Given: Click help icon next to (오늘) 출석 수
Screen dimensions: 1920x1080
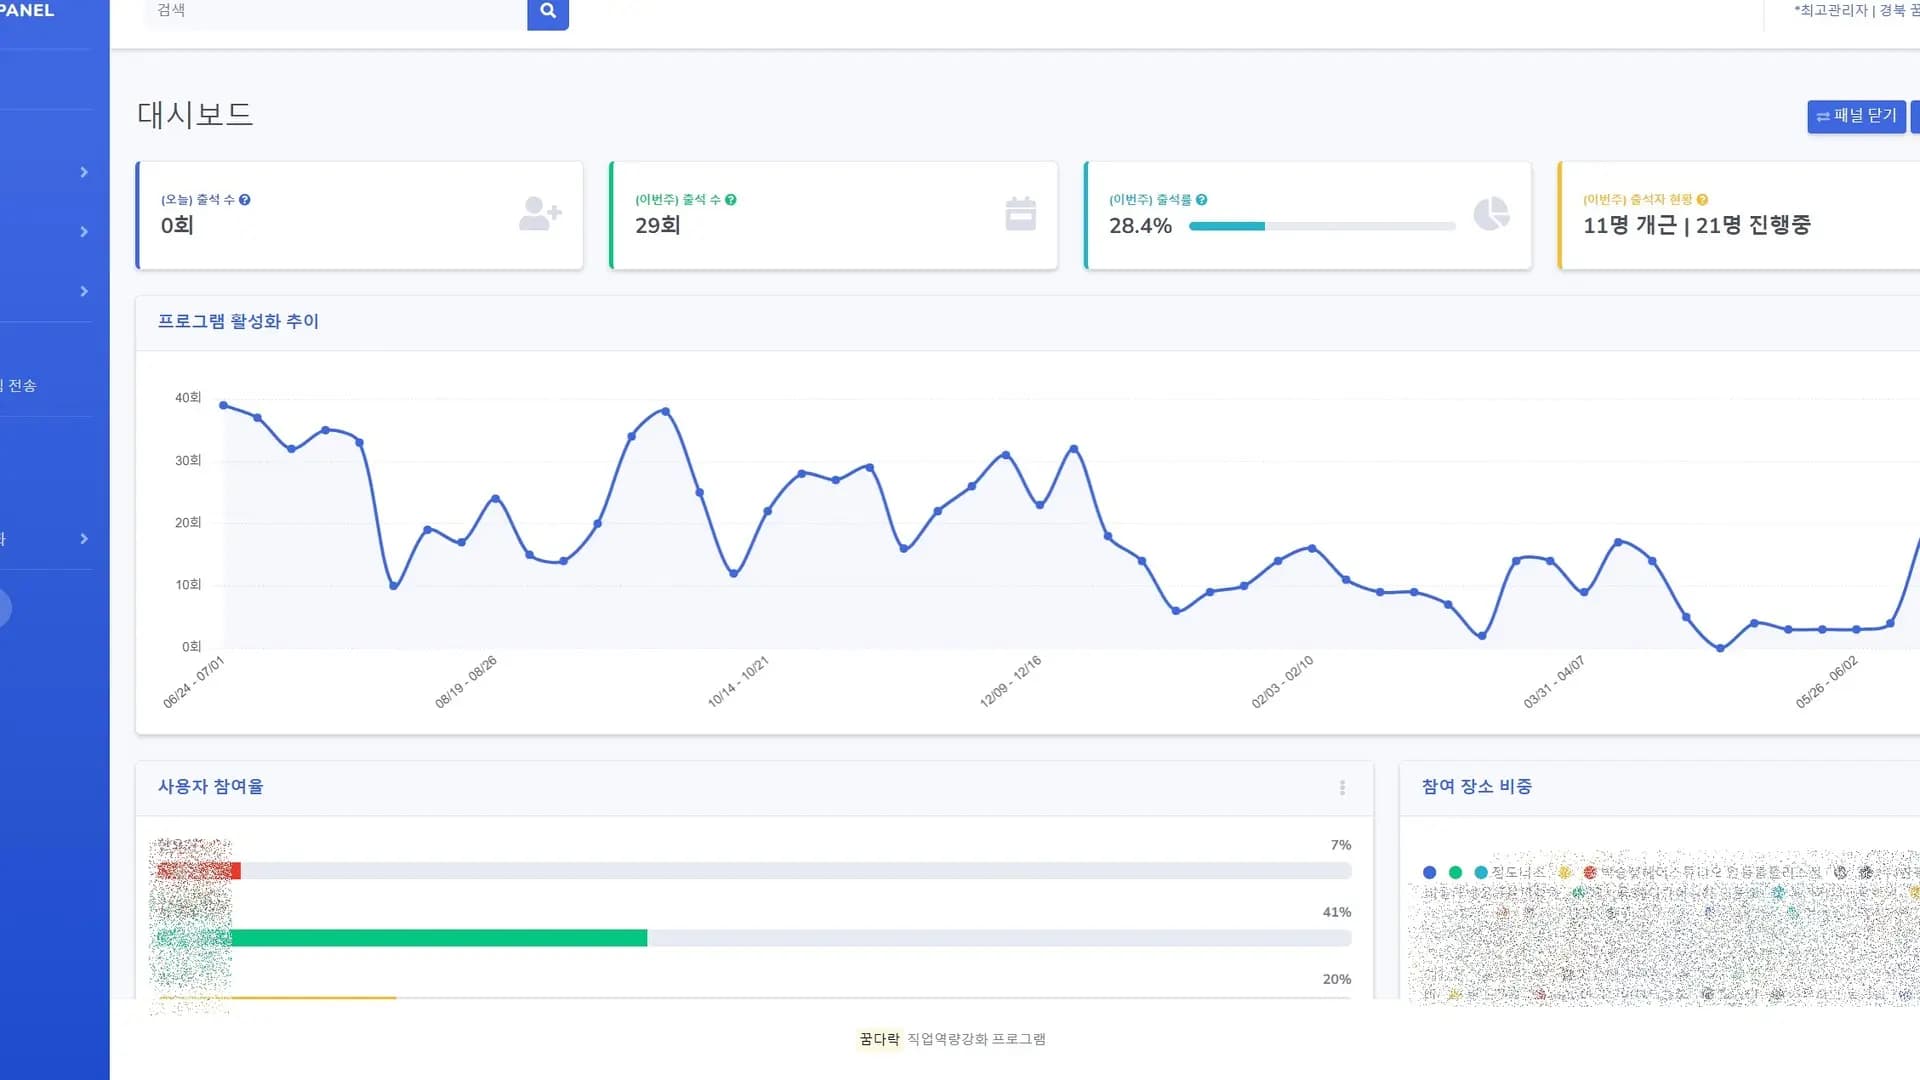Looking at the screenshot, I should pos(245,200).
